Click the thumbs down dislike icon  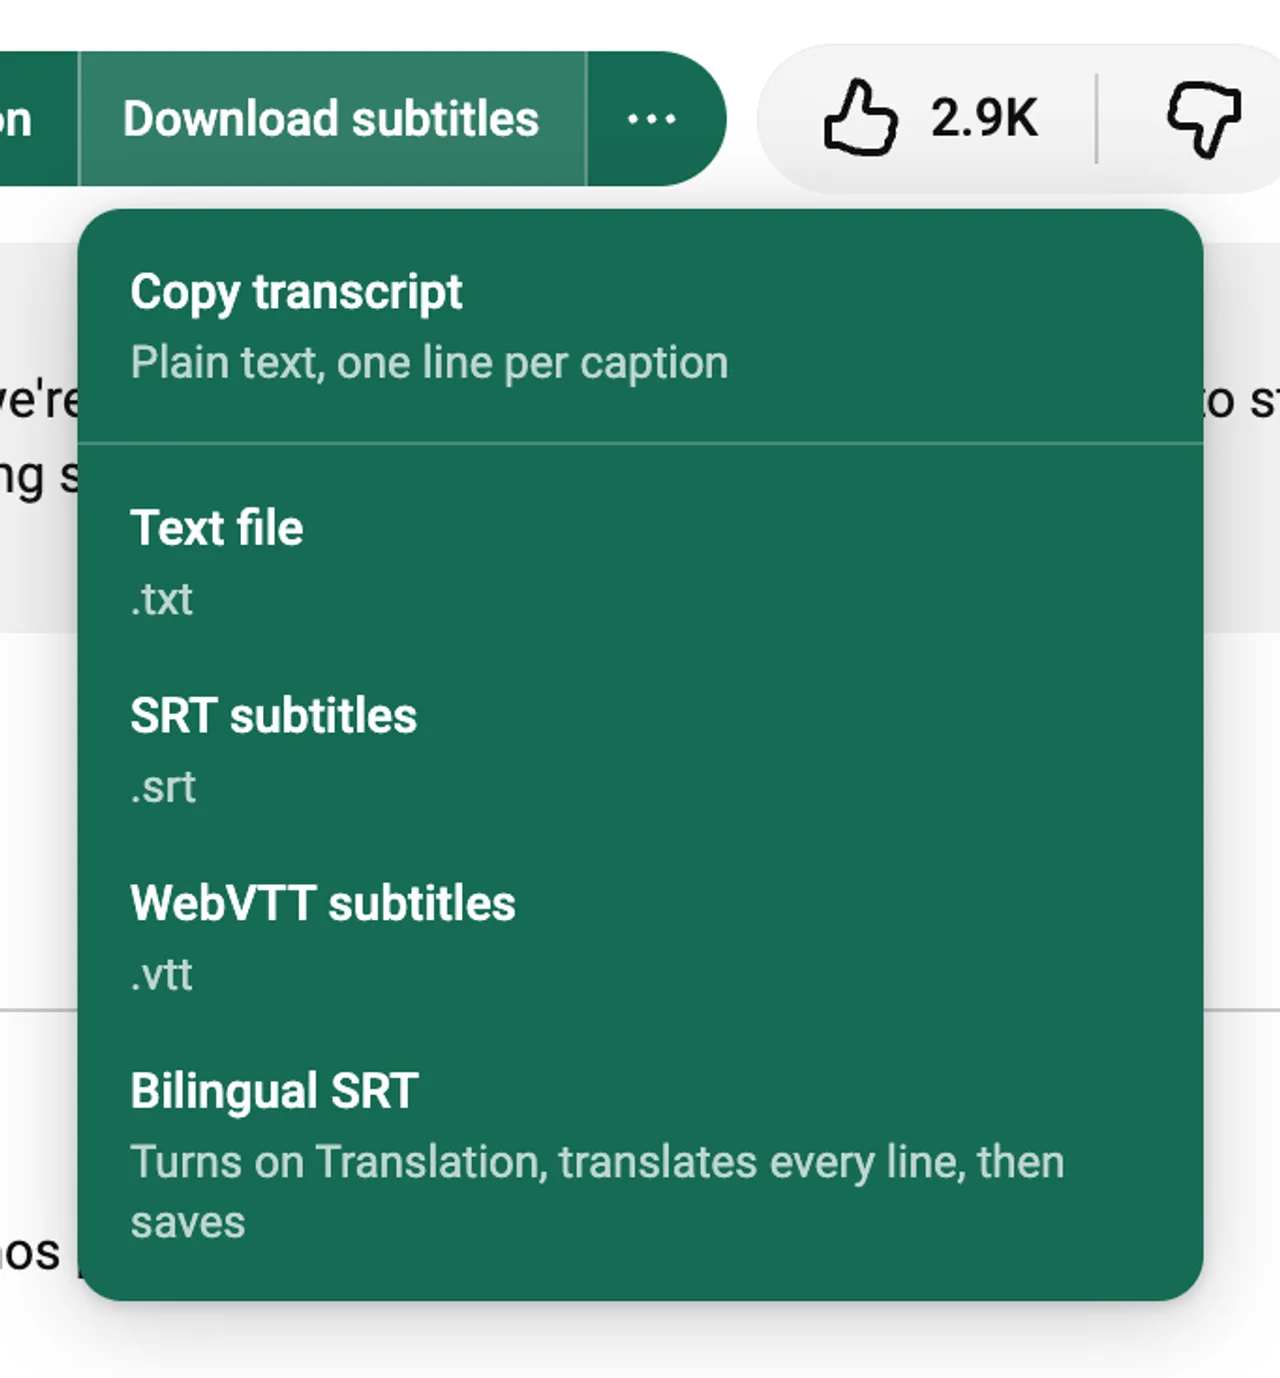click(x=1204, y=119)
